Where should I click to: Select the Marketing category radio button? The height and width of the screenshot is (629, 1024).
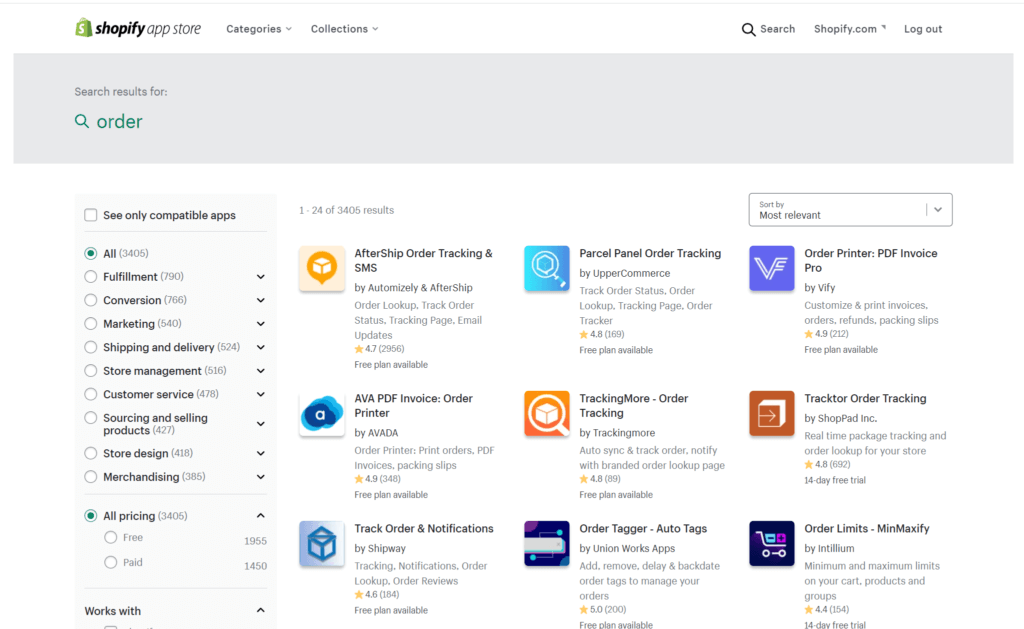click(x=91, y=324)
